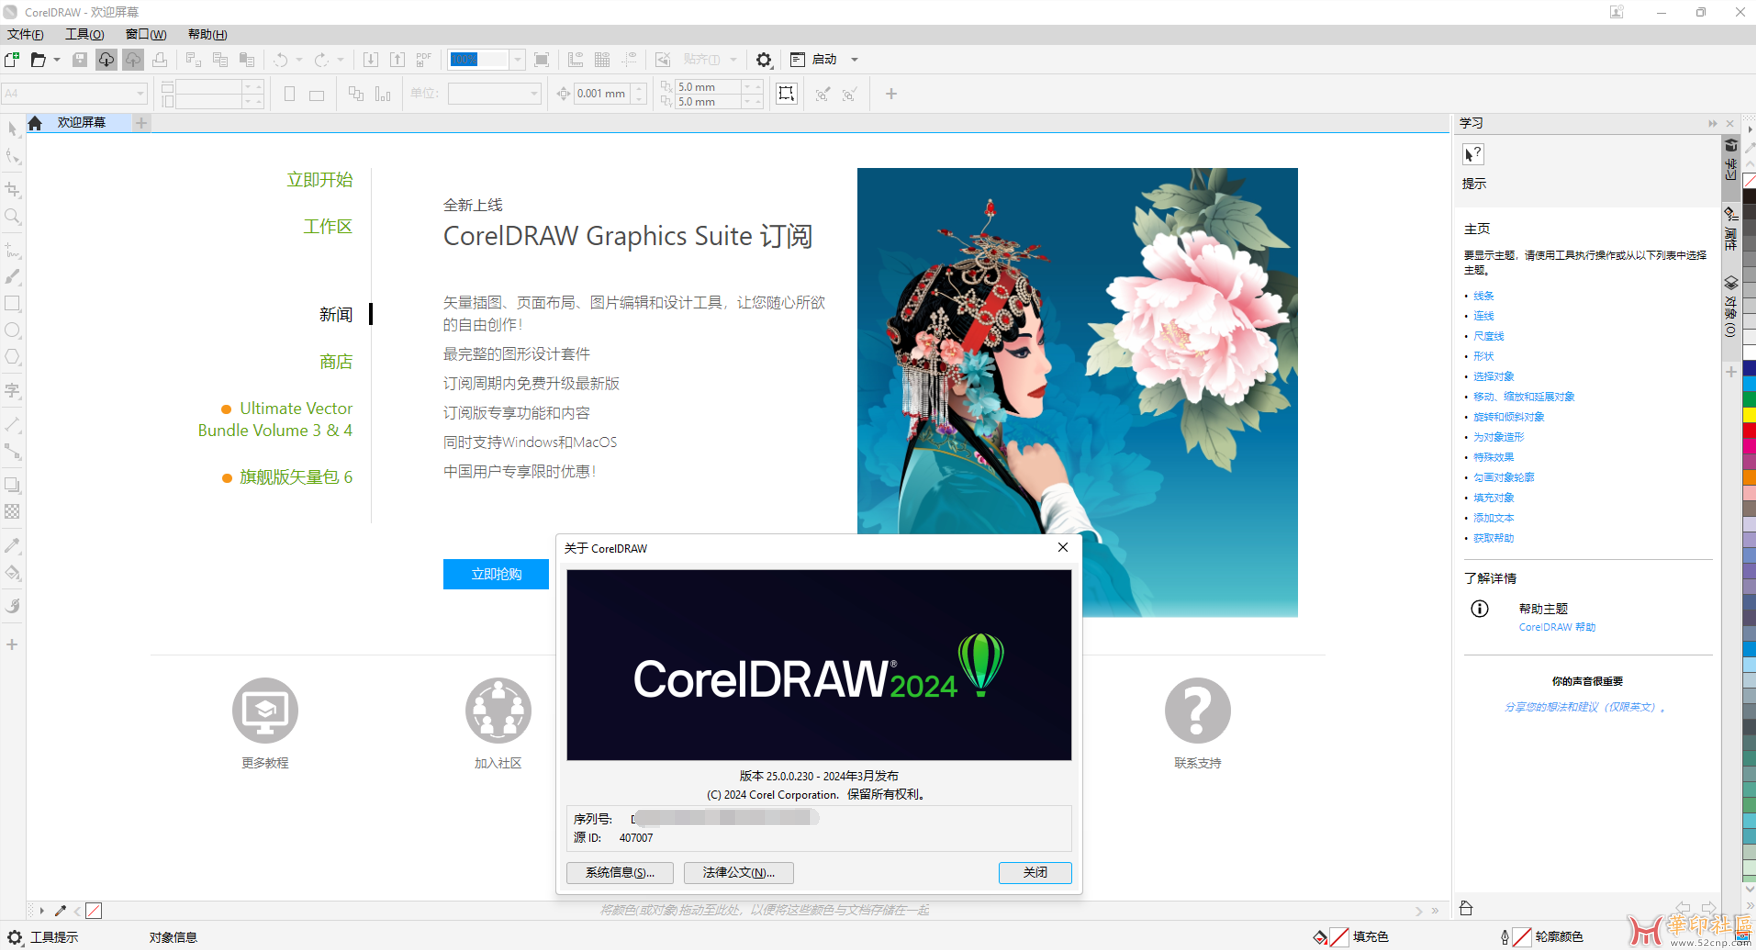The image size is (1756, 950).
Task: Click the settings gear in the status bar
Action: (x=14, y=937)
